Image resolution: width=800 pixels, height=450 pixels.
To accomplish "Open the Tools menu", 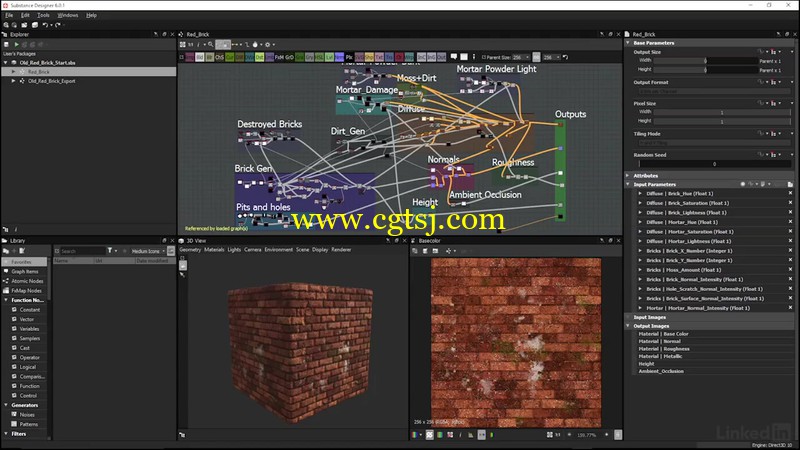I will tap(43, 15).
